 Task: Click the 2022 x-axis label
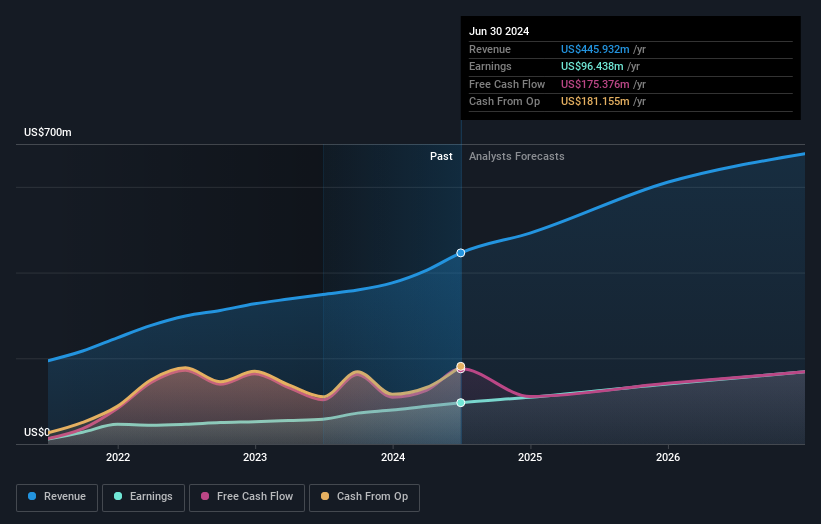pos(118,457)
